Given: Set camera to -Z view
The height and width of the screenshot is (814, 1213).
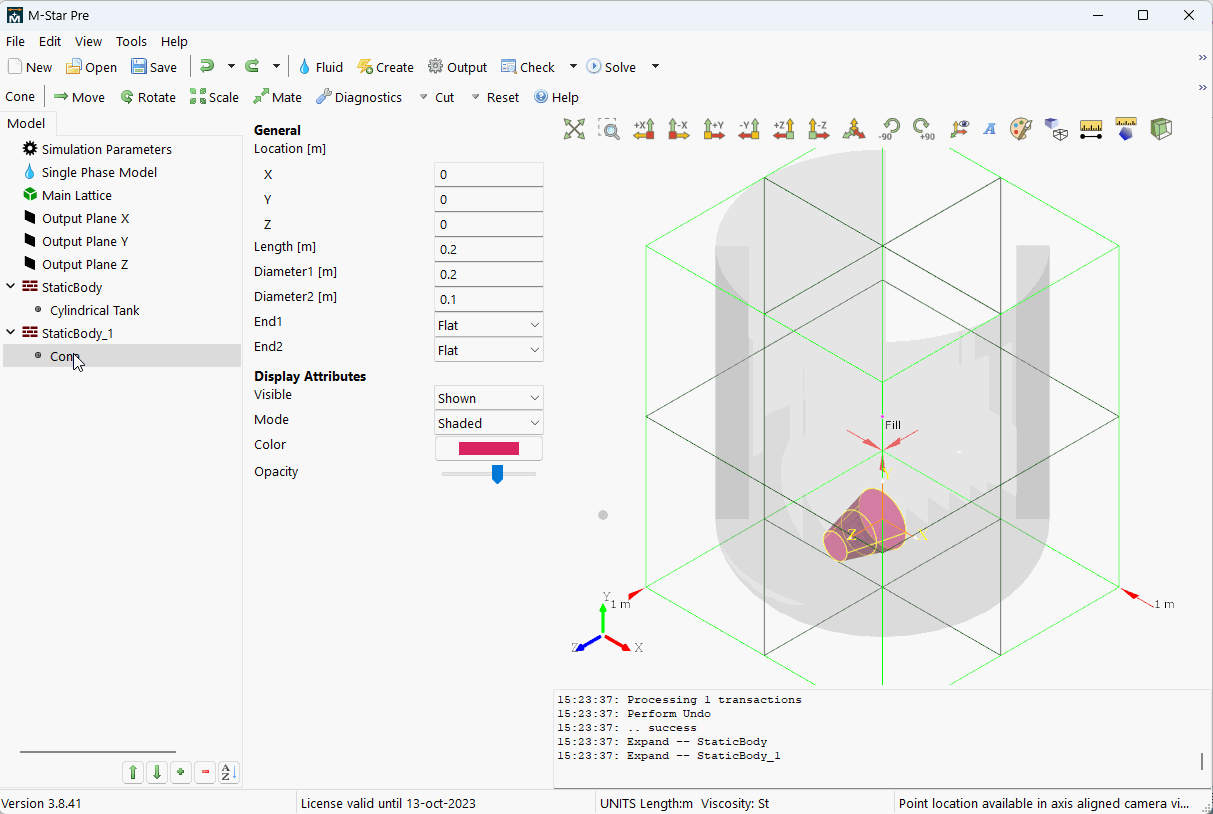Looking at the screenshot, I should pos(819,128).
